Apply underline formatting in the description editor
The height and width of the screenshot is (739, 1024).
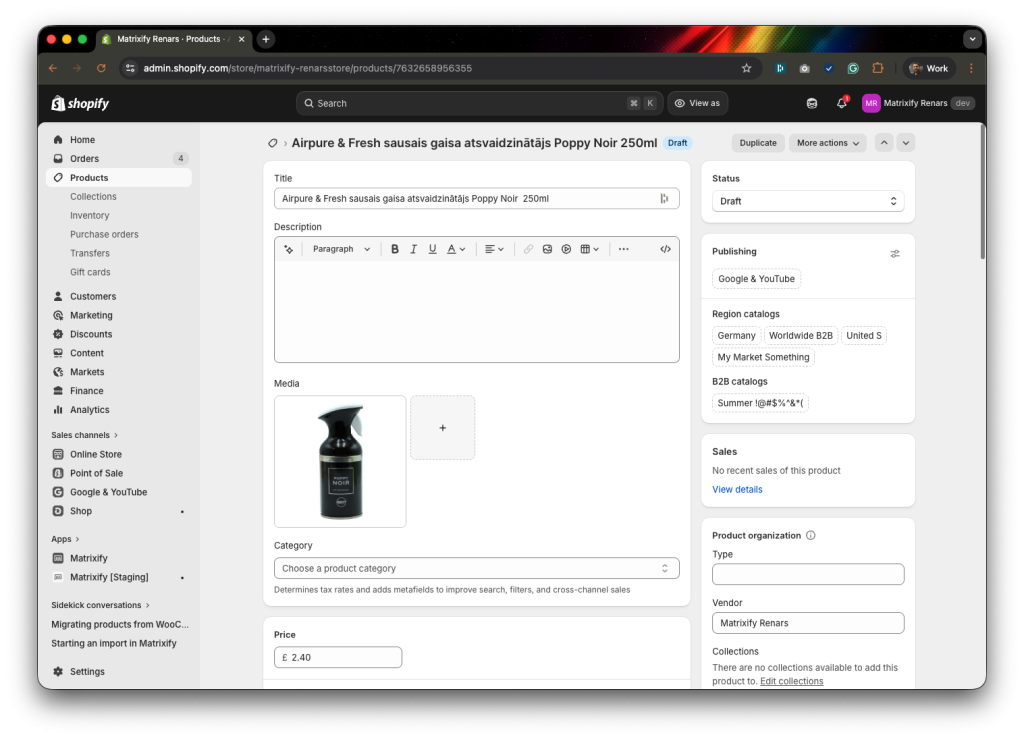pos(434,249)
